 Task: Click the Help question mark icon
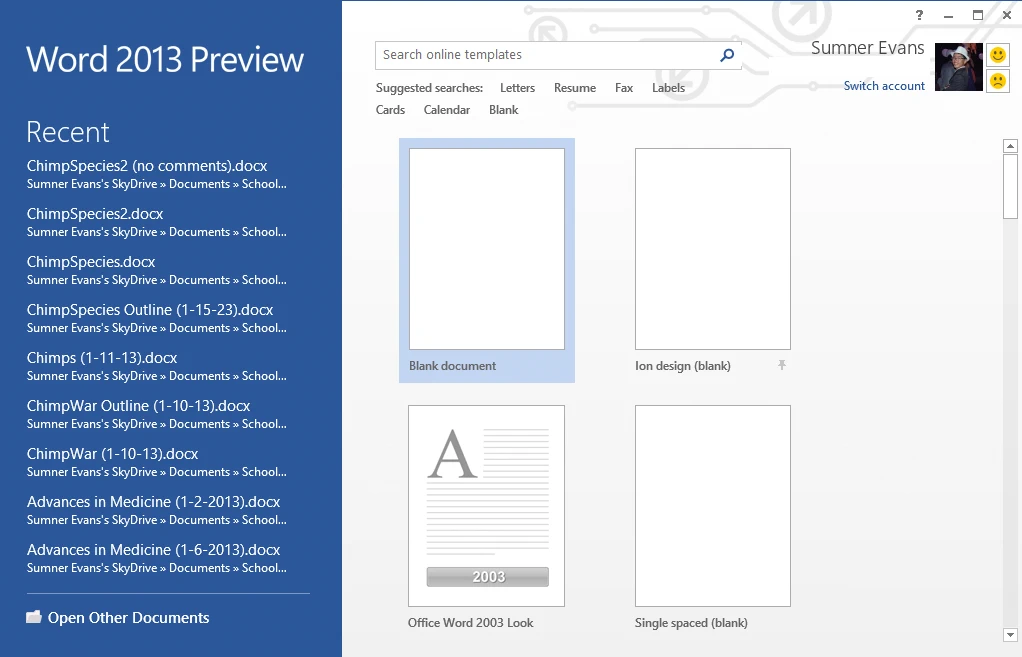click(919, 15)
